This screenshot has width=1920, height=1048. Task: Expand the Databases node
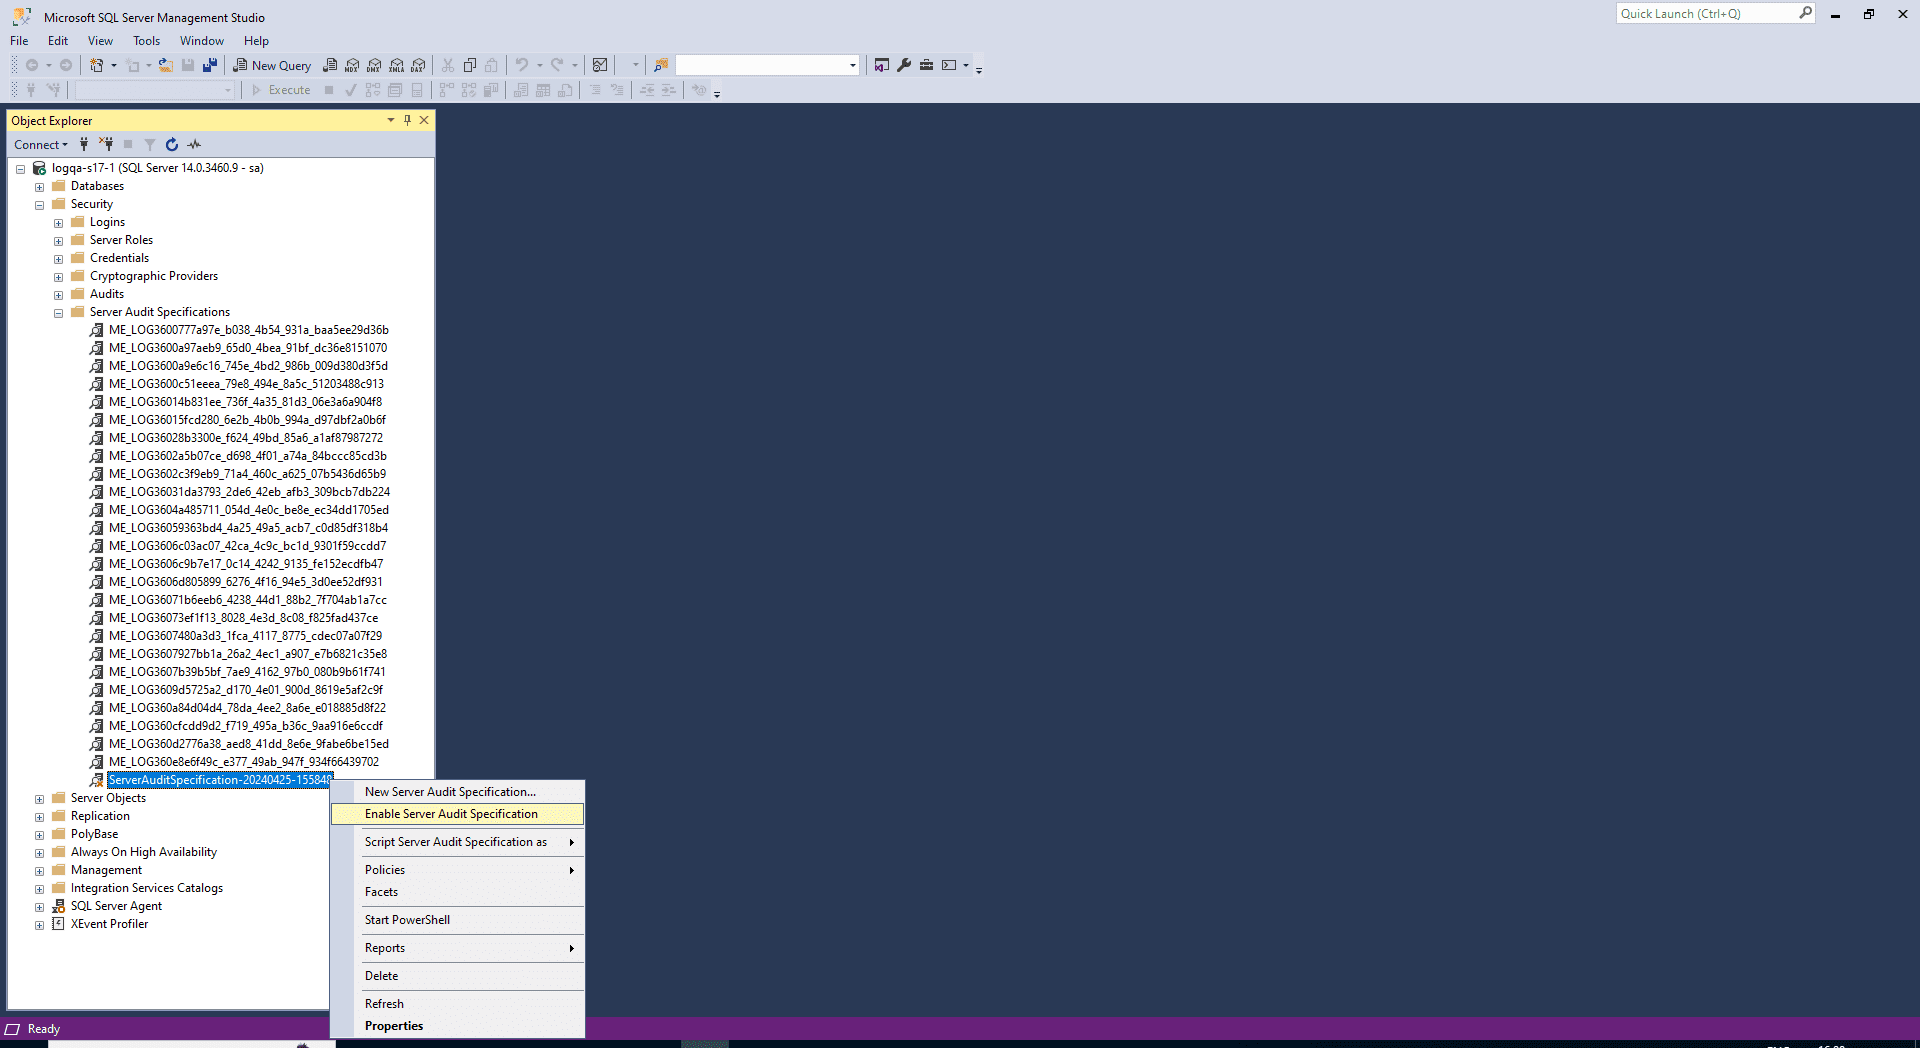tap(39, 187)
